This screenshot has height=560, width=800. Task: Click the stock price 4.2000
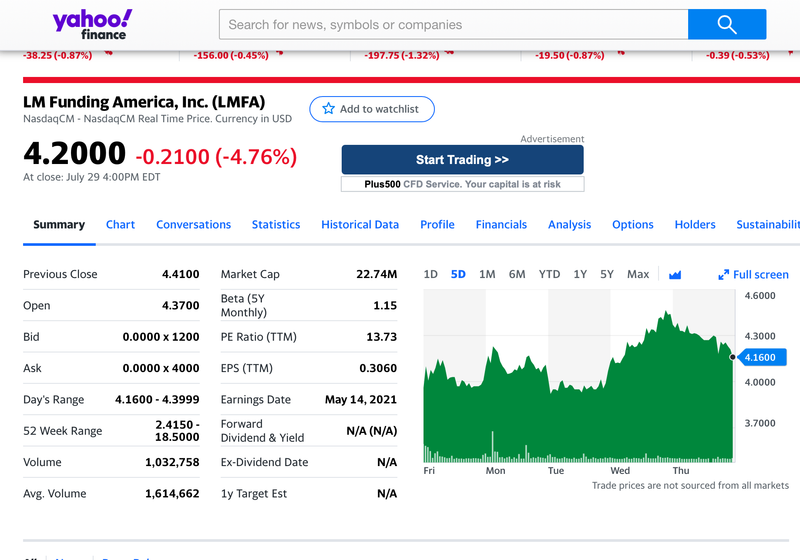pyautogui.click(x=74, y=153)
